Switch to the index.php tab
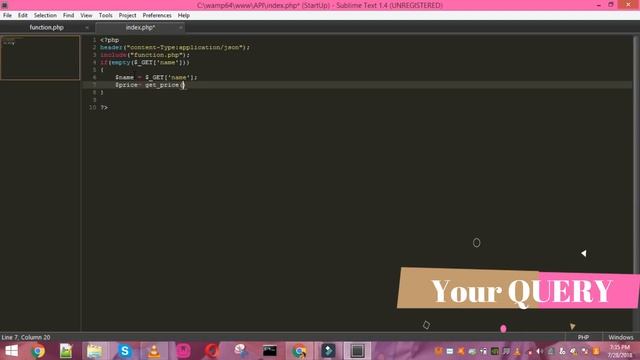The width and height of the screenshot is (640, 360). coord(140,27)
